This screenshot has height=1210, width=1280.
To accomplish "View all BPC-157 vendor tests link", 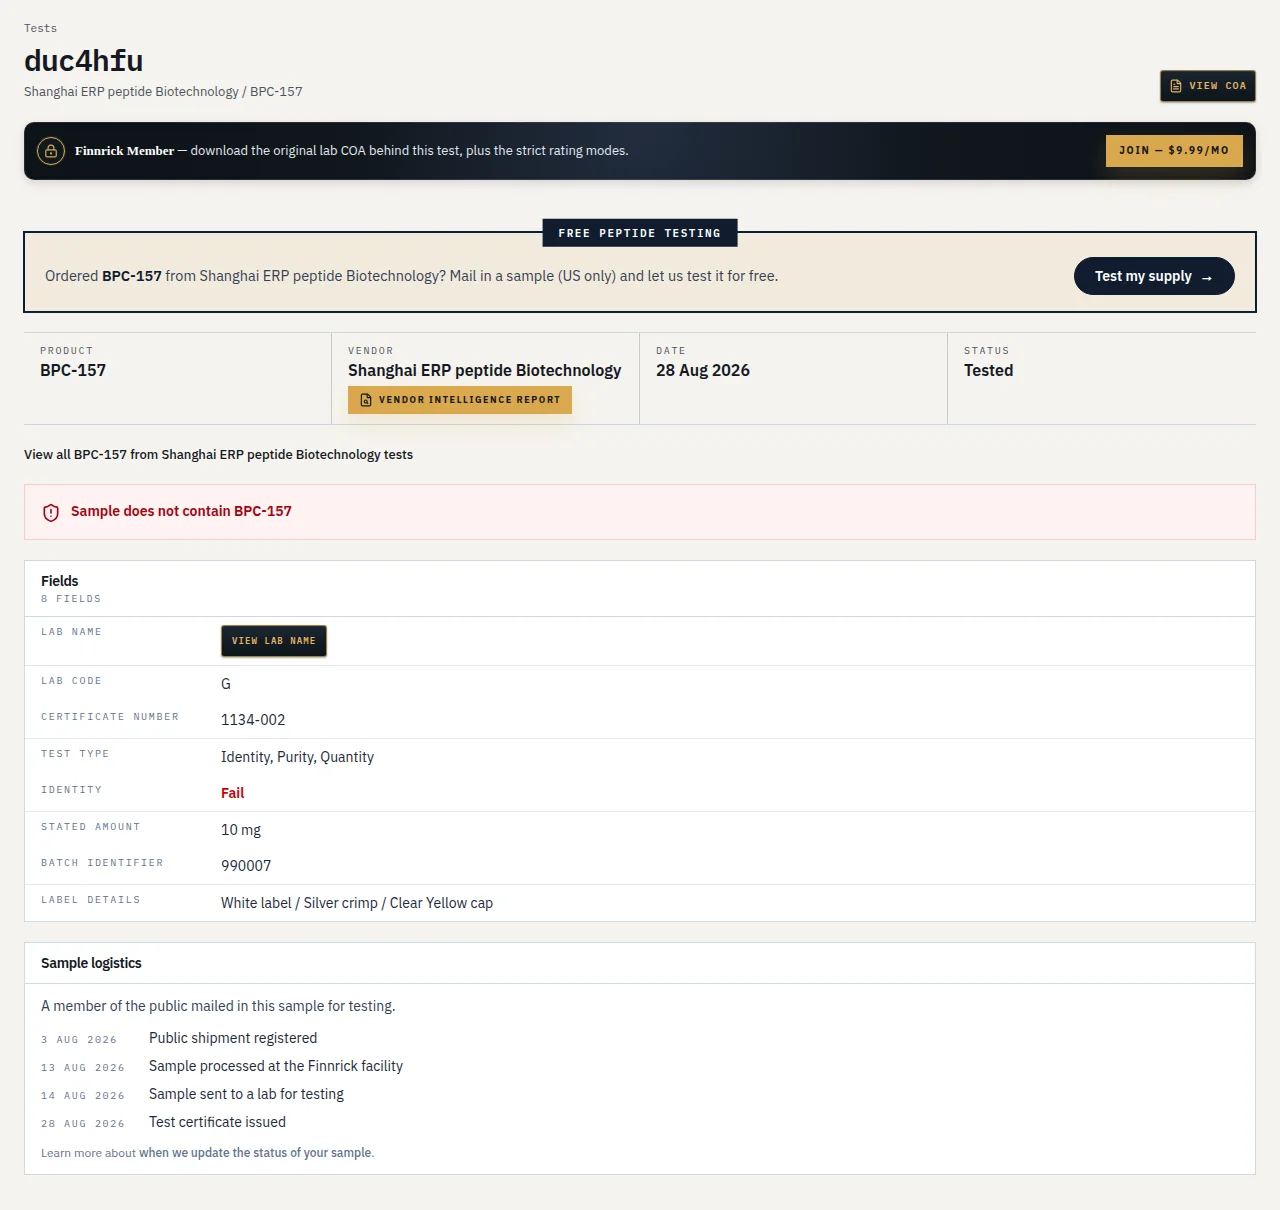I will coord(218,455).
